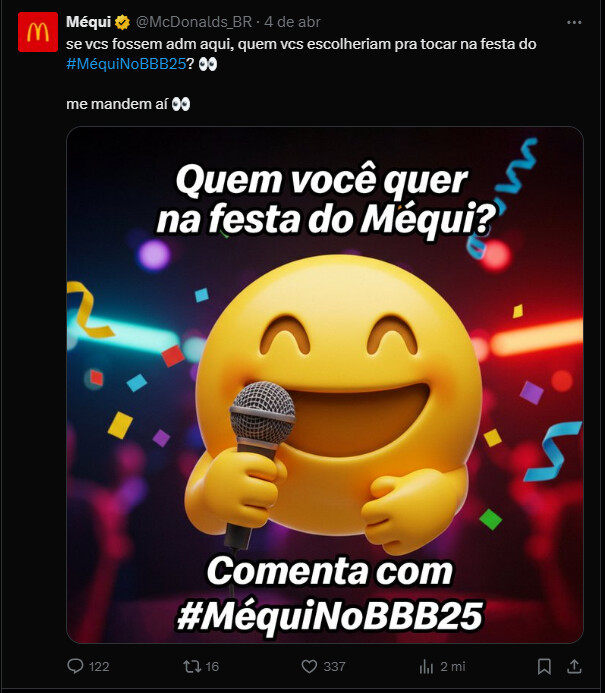This screenshot has height=693, width=605.
Task: Click the gold verified badge beside Méqui
Action: point(122,22)
